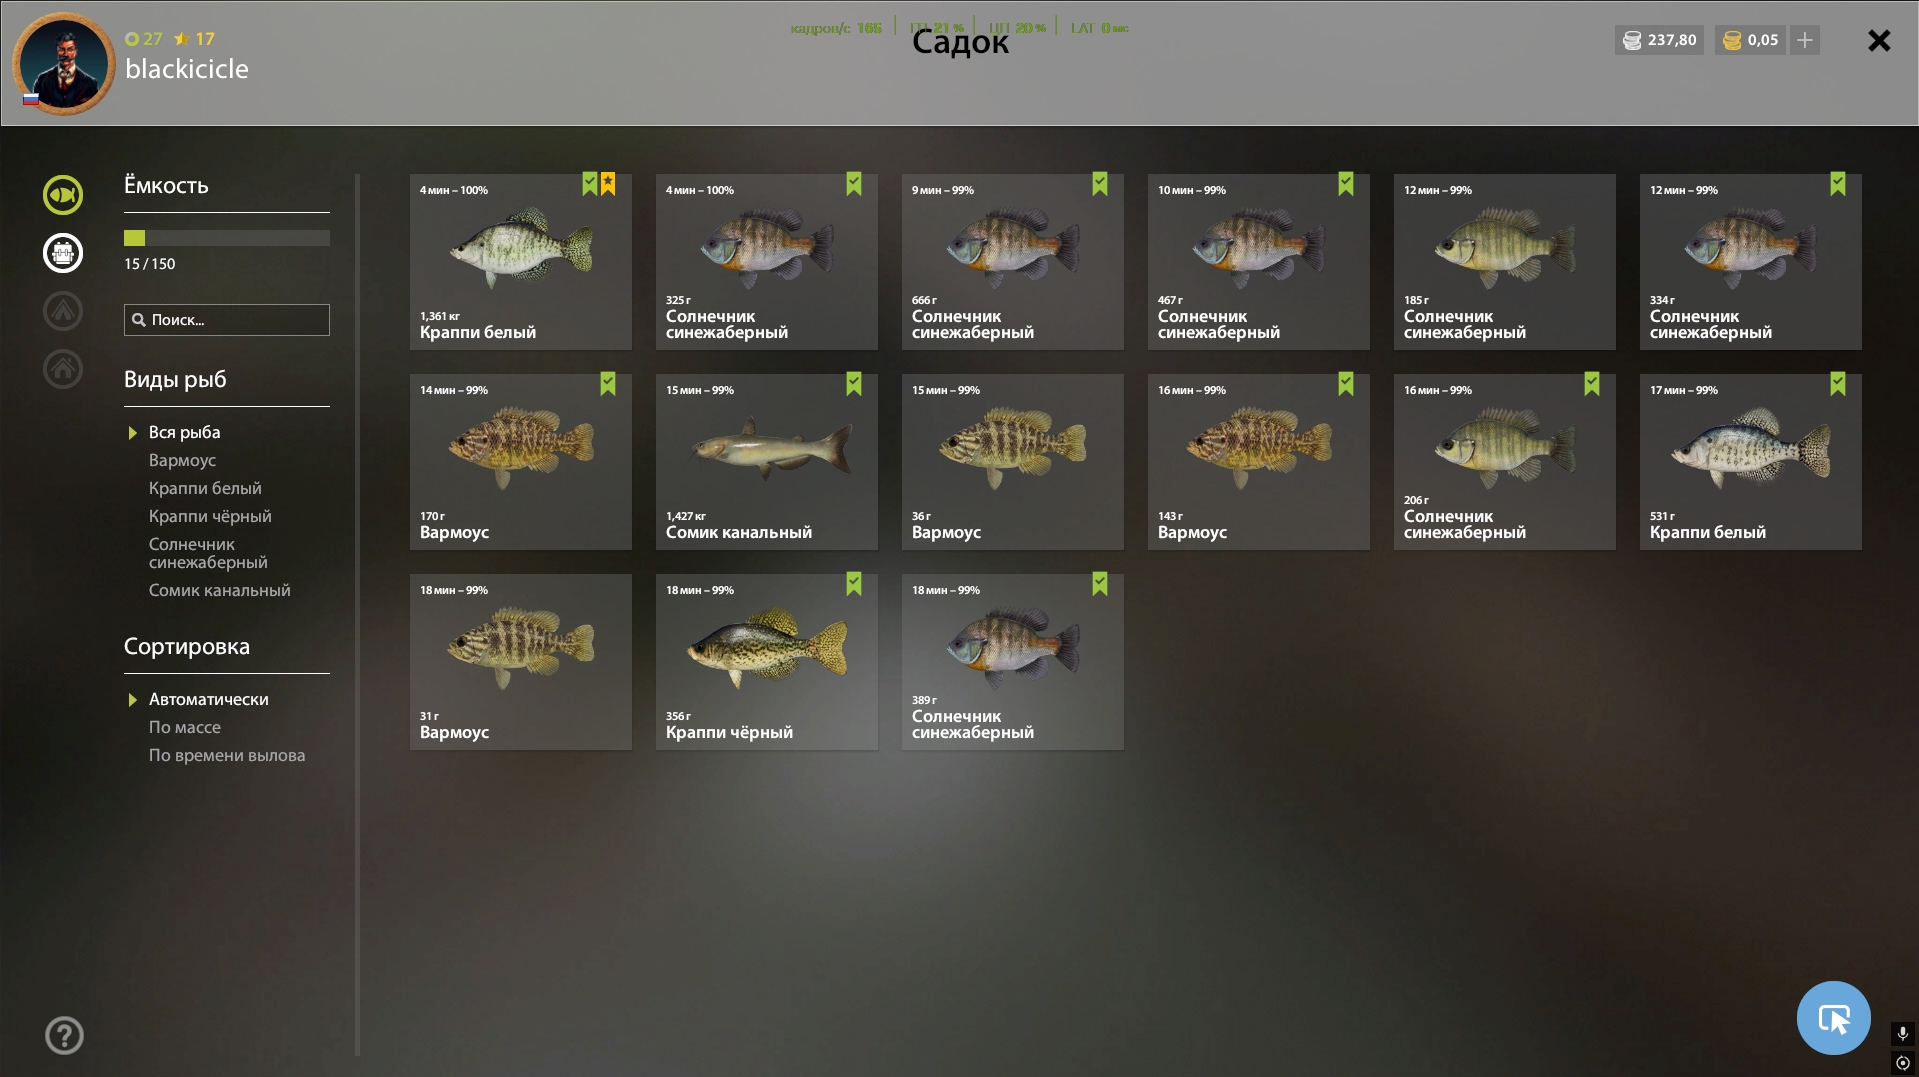Click the blue cursor button in the corner
Viewport: 1919px width, 1077px height.
coord(1833,1018)
